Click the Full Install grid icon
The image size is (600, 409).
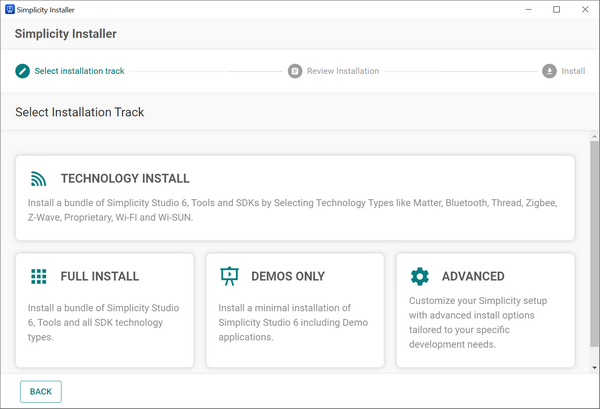tap(38, 276)
